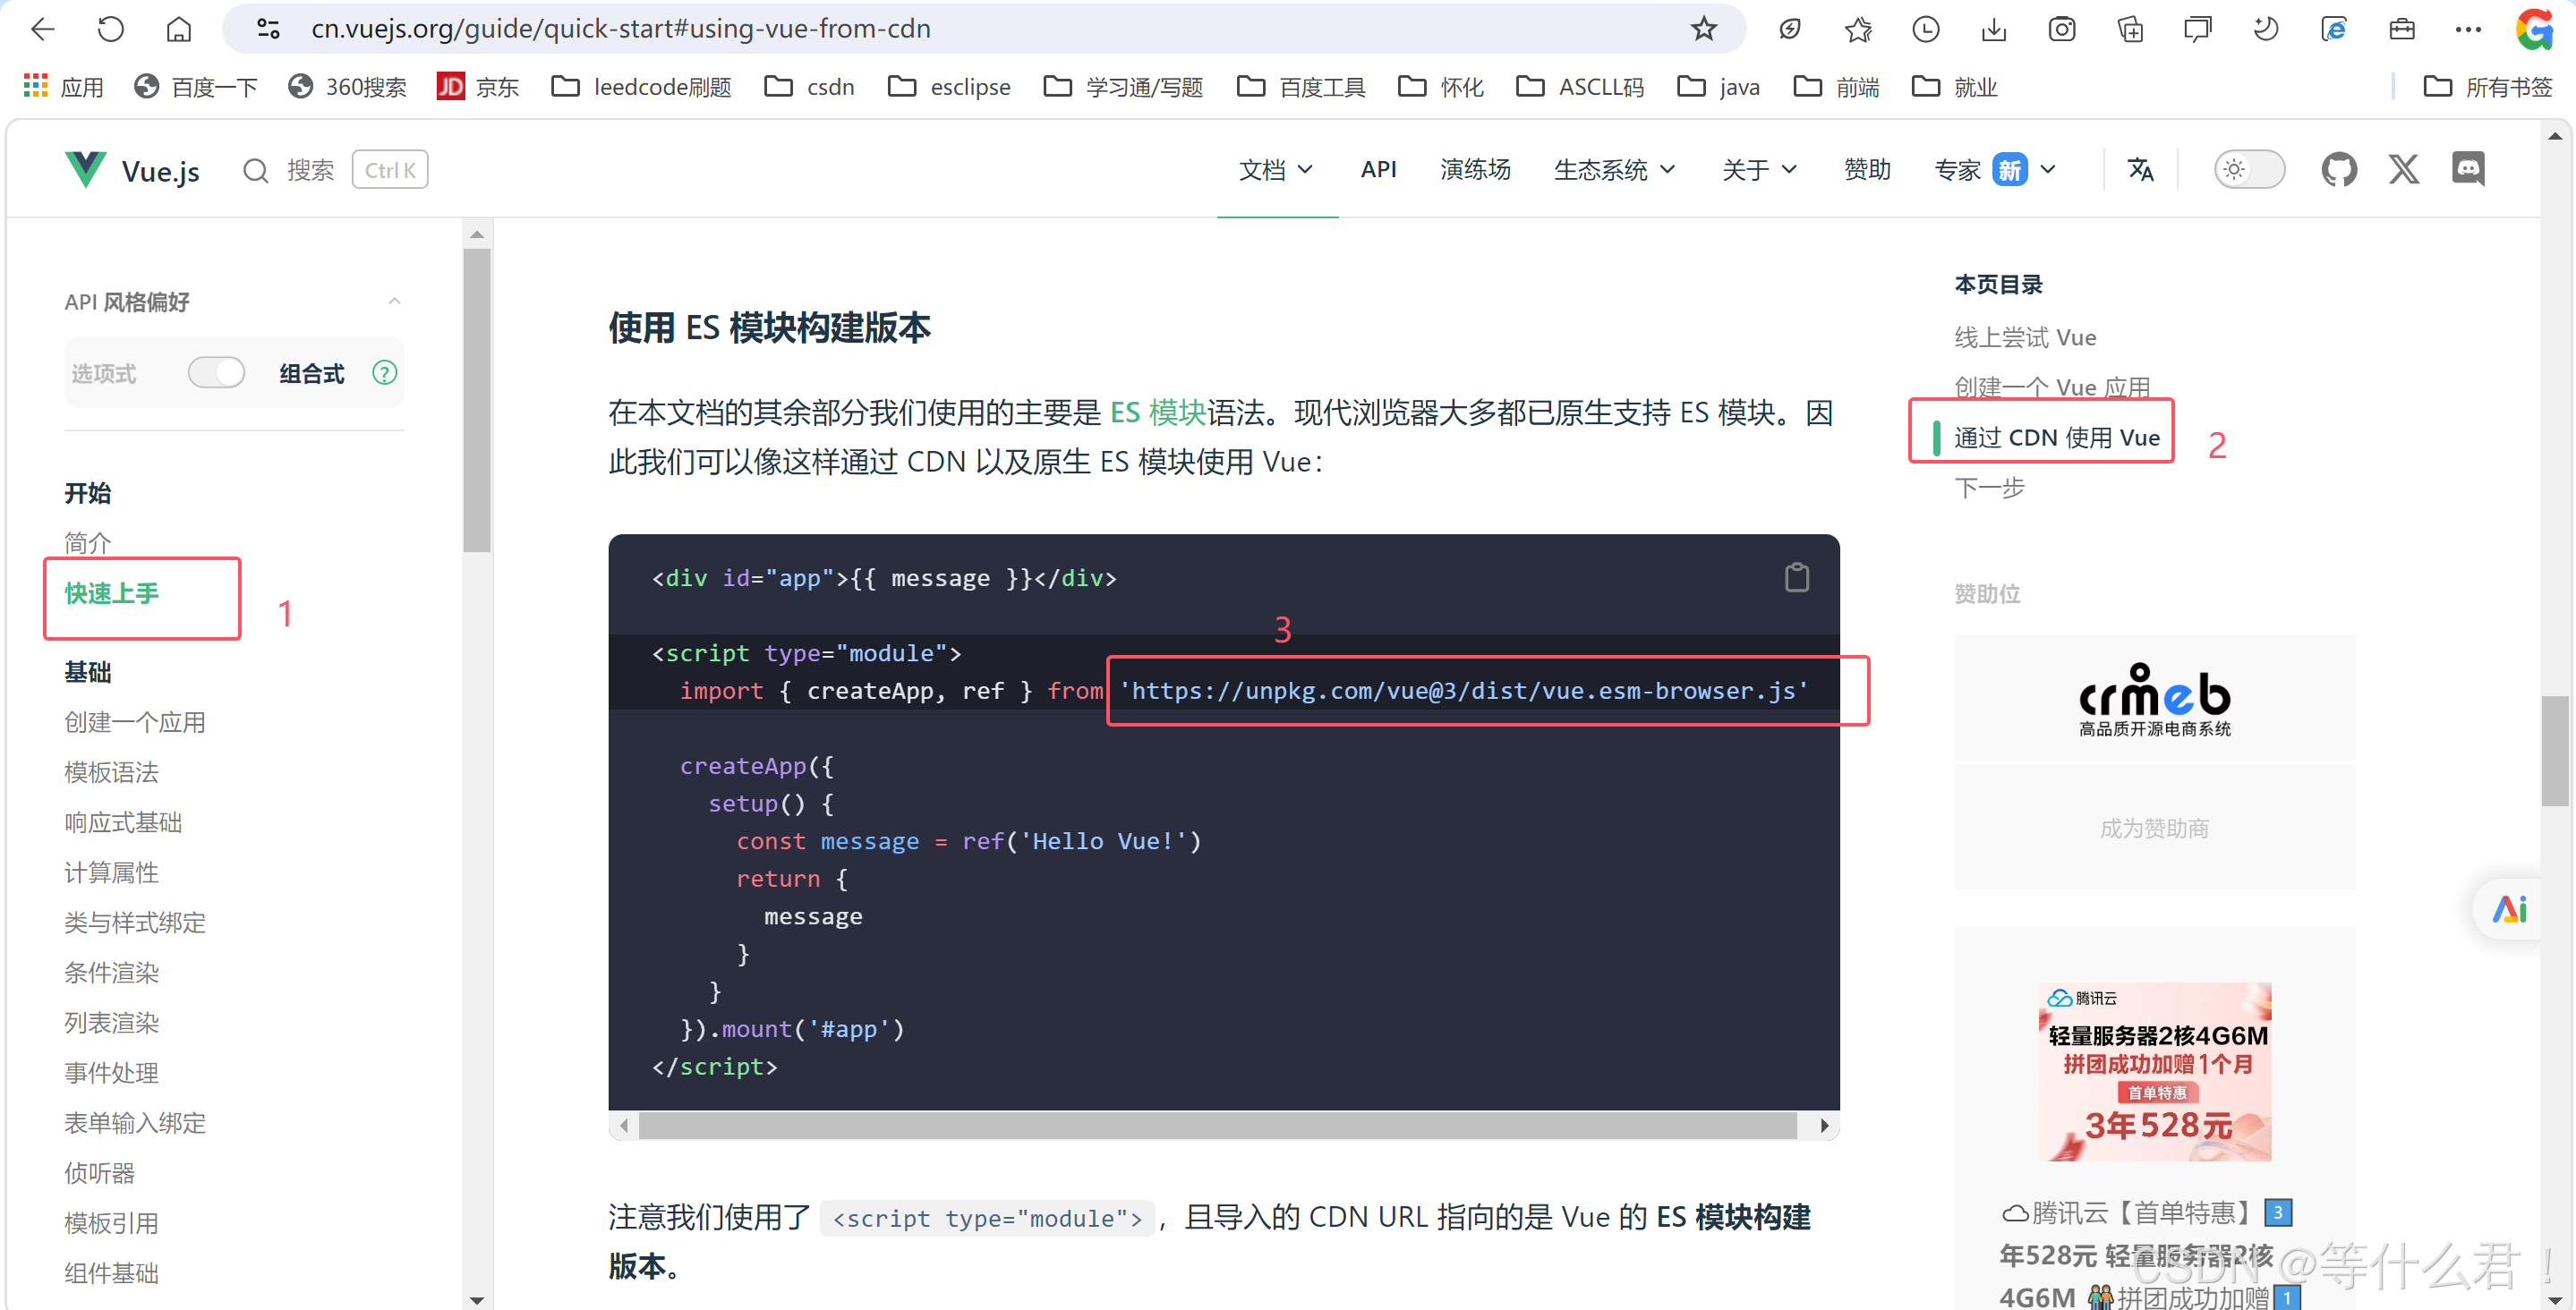Follow the ES 模块 green hyperlink
This screenshot has width=2576, height=1310.
click(1157, 412)
